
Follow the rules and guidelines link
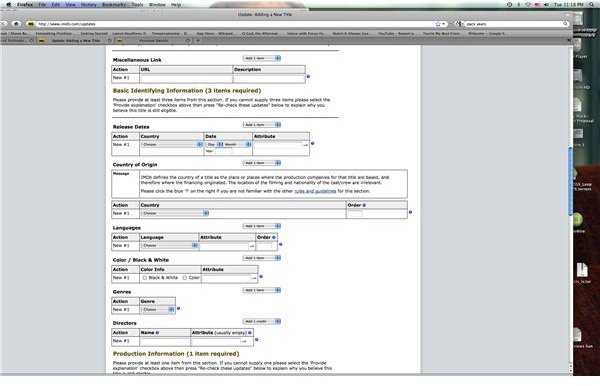[x=315, y=191]
